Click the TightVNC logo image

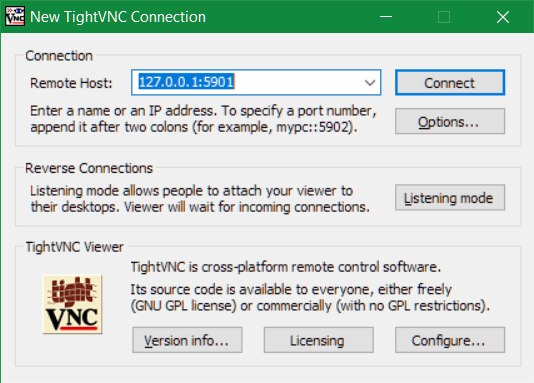(72, 304)
